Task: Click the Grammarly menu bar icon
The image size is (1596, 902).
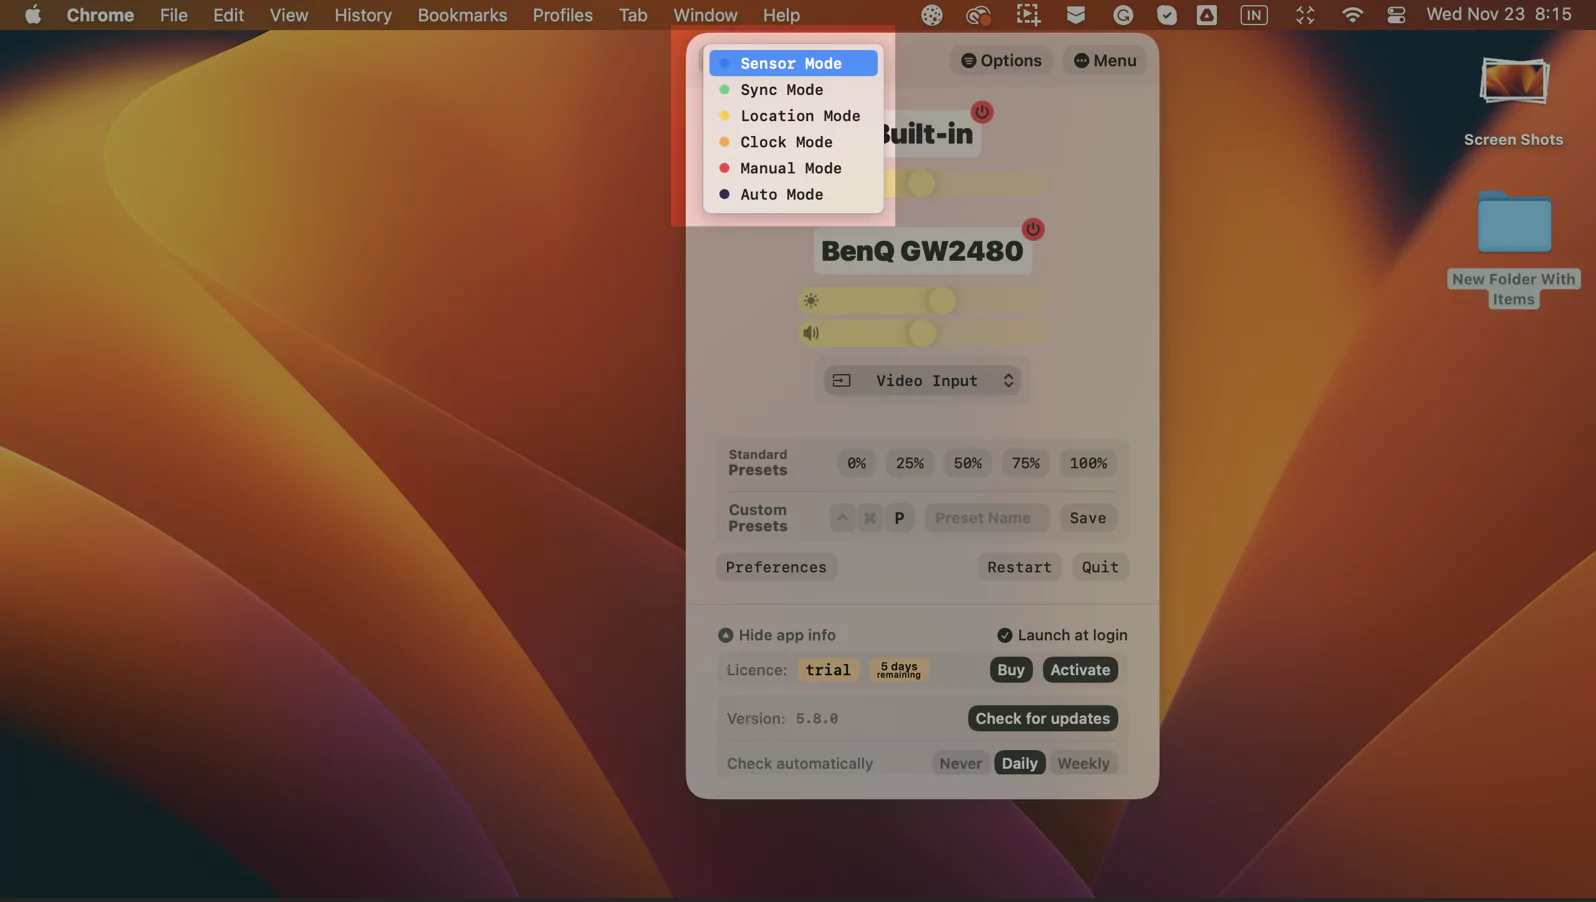Action: tap(1123, 15)
